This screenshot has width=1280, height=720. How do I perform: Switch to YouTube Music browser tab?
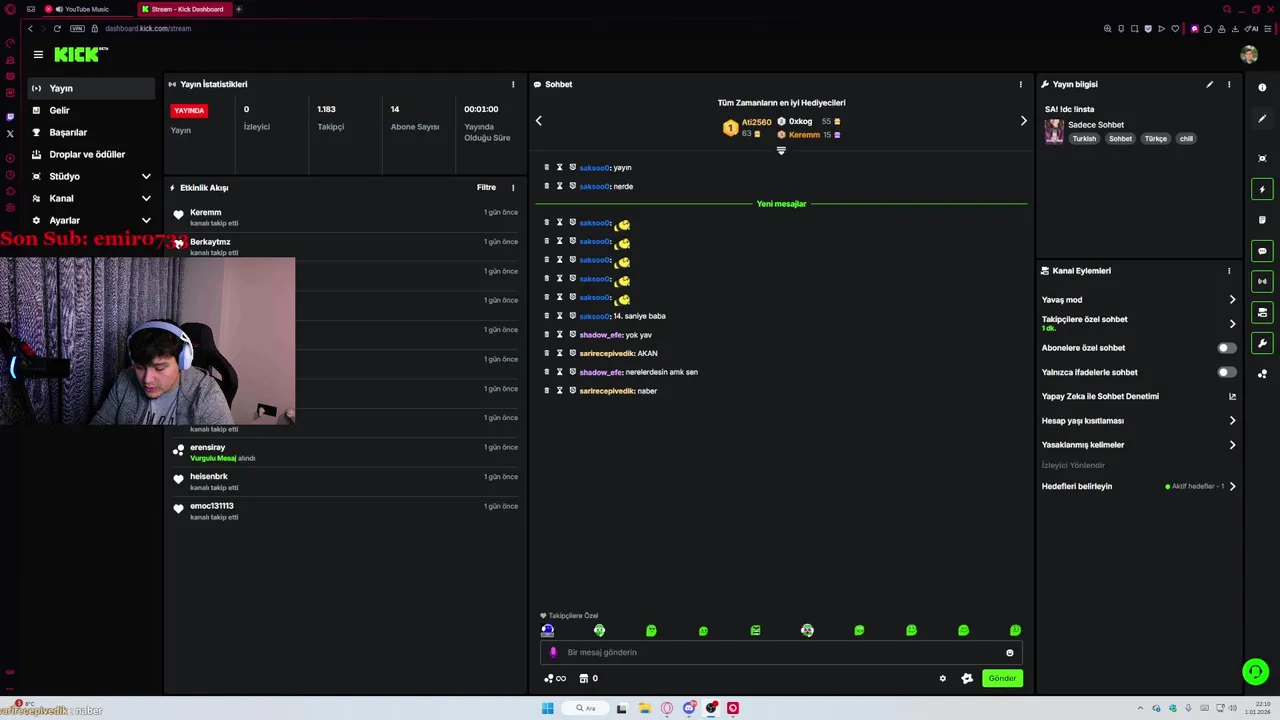(86, 9)
